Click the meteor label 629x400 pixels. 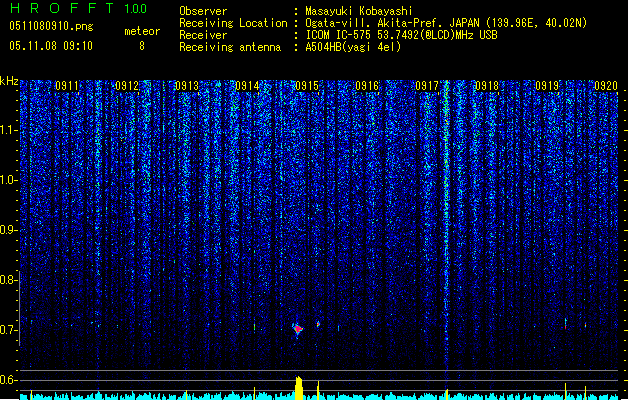[x=142, y=31]
